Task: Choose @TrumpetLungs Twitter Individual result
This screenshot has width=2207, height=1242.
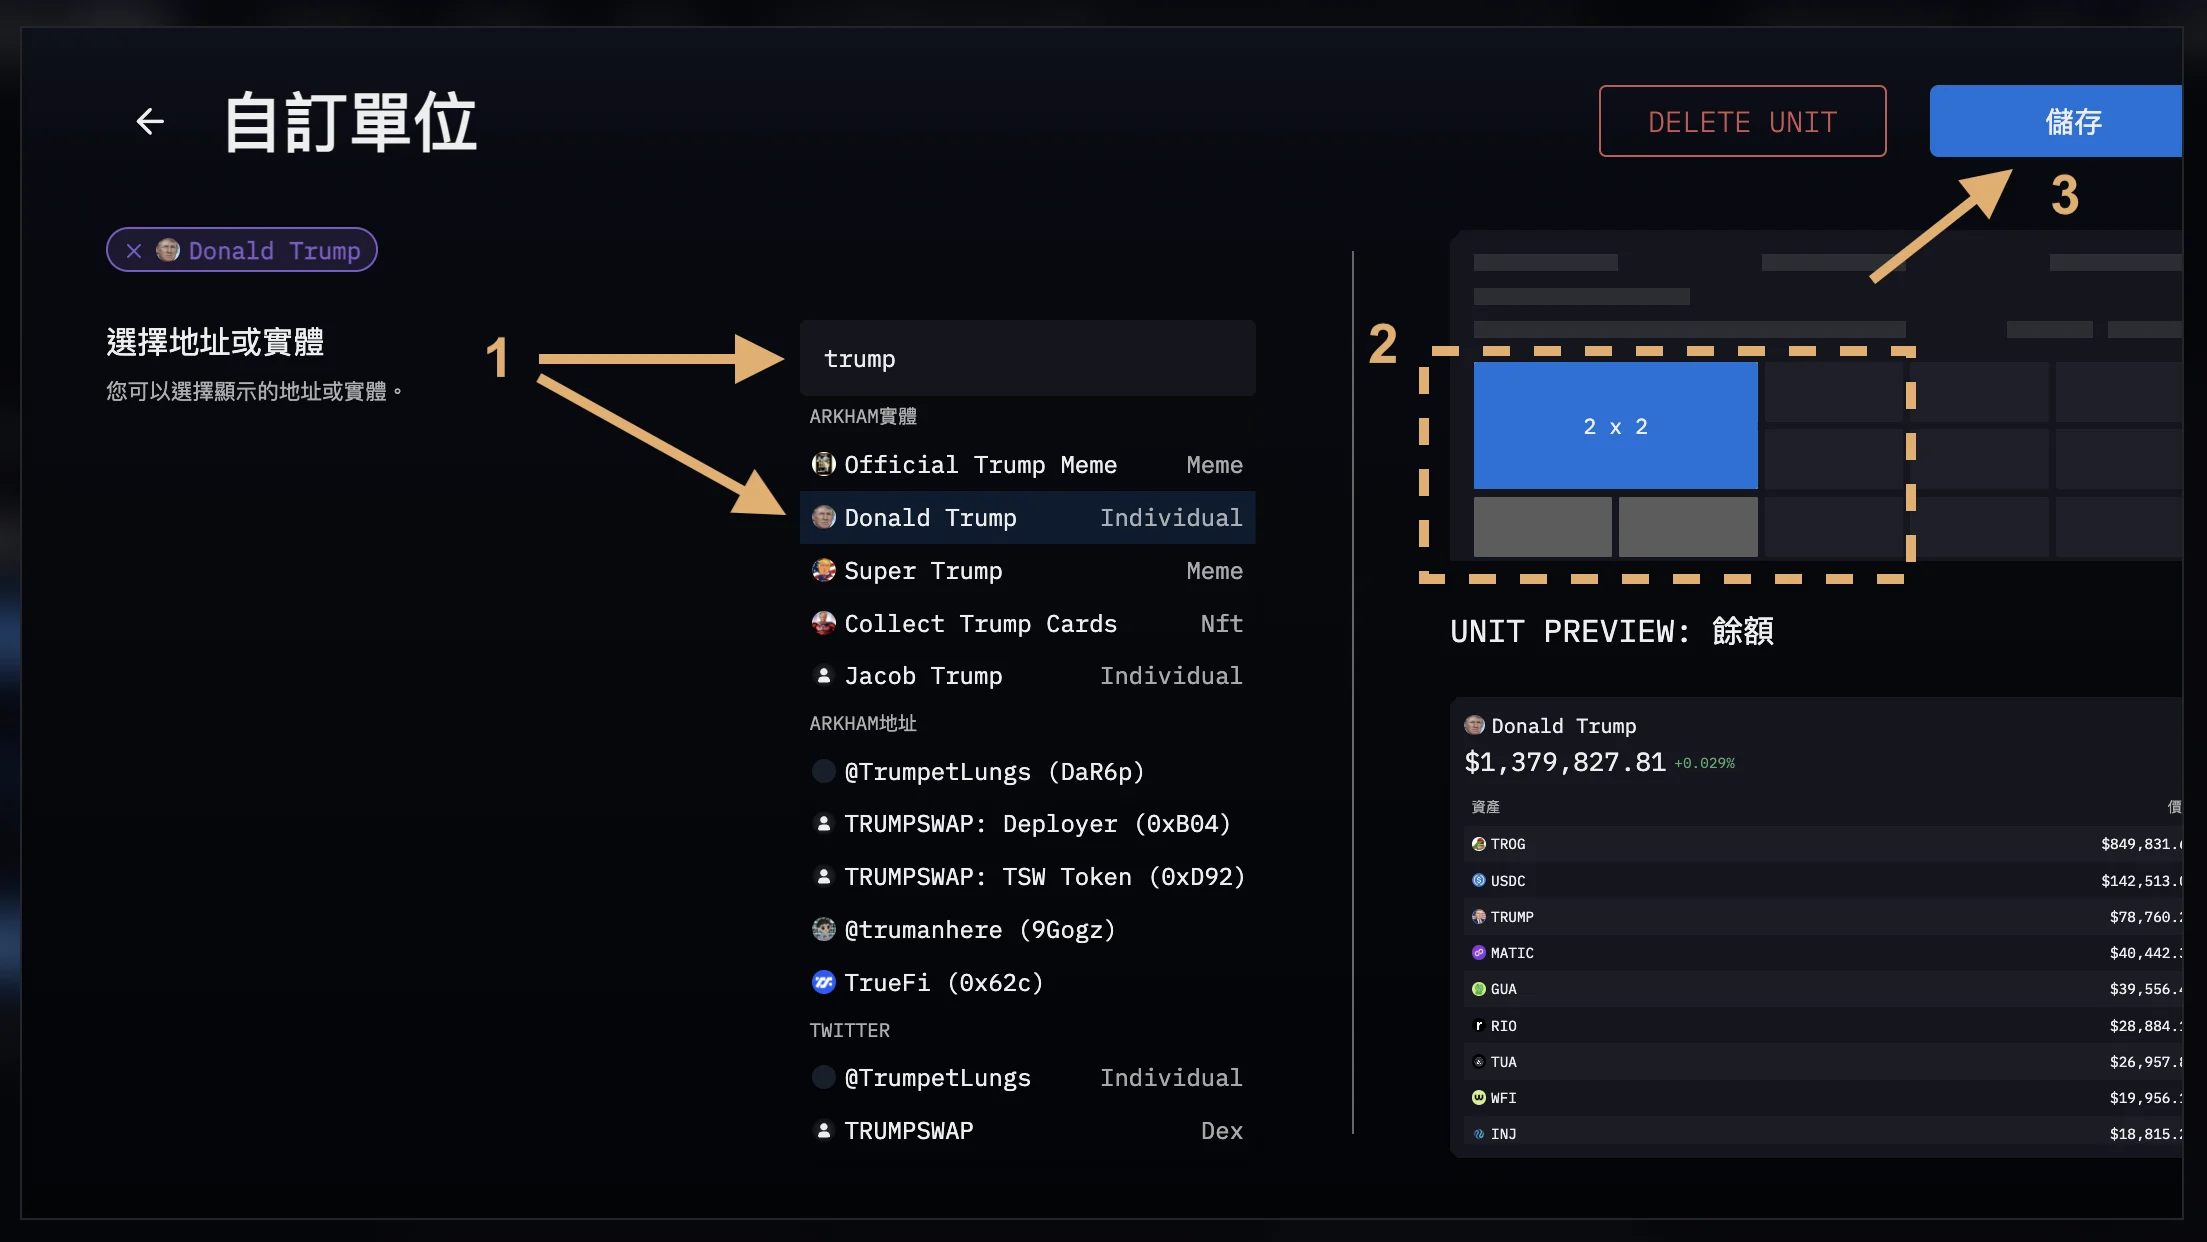Action: coord(1027,1078)
